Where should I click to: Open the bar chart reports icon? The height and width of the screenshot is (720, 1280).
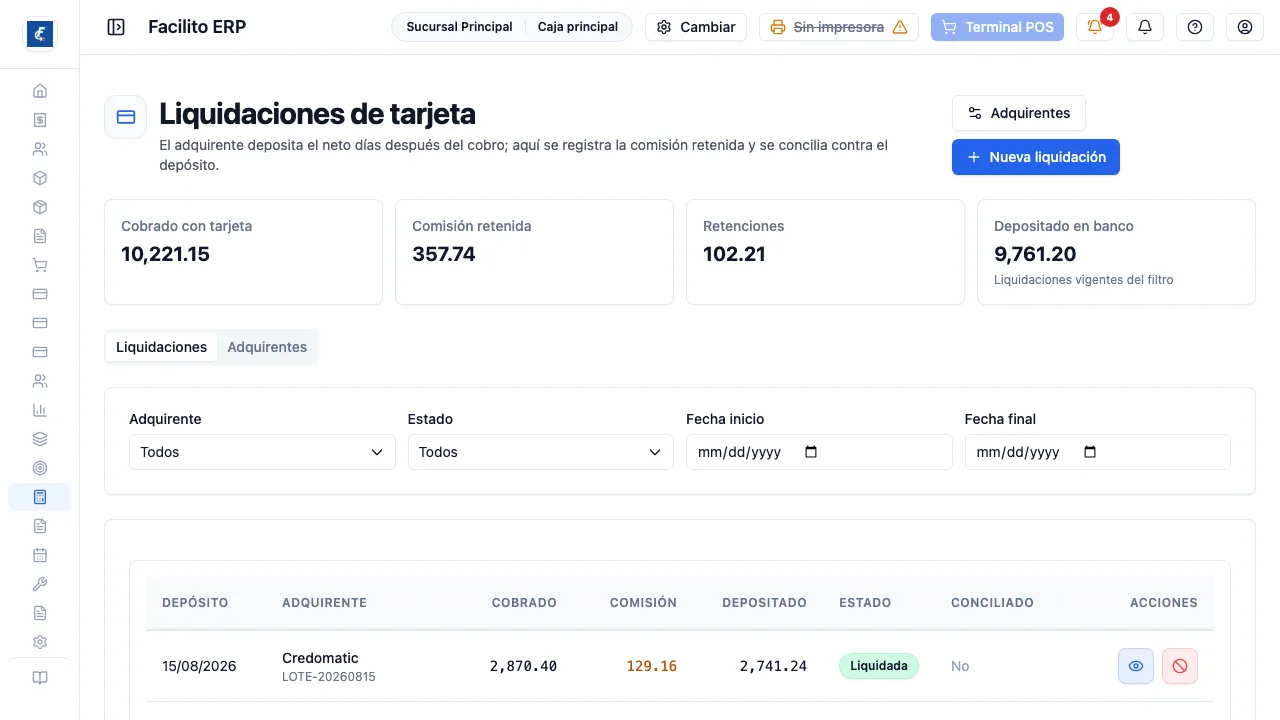tap(40, 410)
